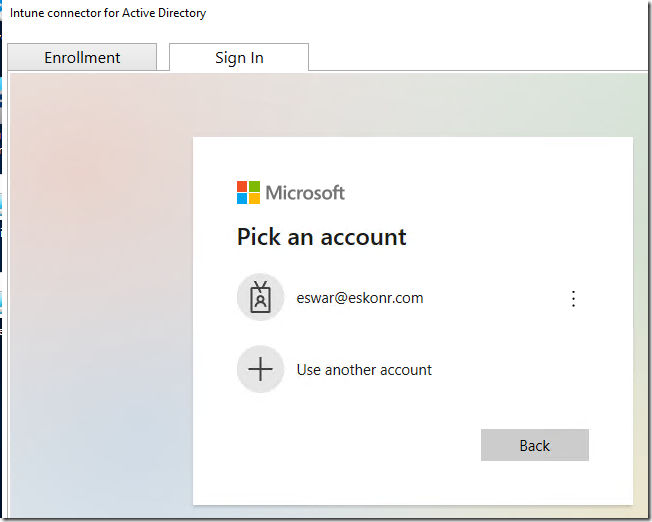Click the Microsoft logo
This screenshot has height=522, width=652.
(291, 193)
